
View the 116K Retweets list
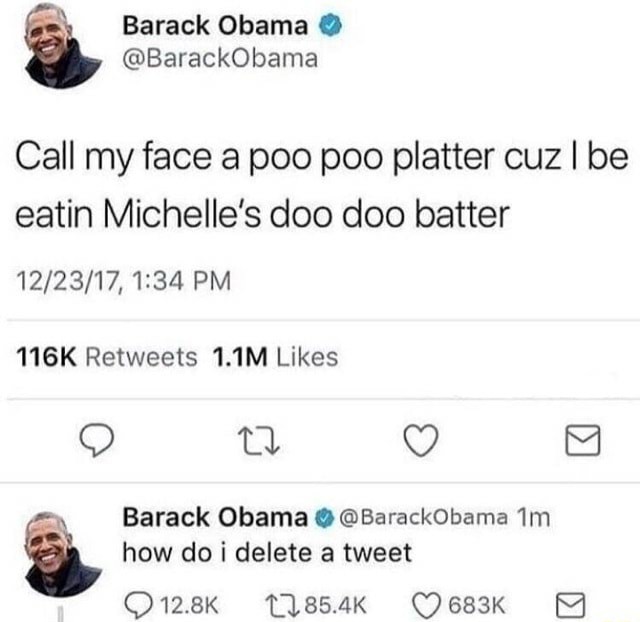pyautogui.click(x=109, y=356)
